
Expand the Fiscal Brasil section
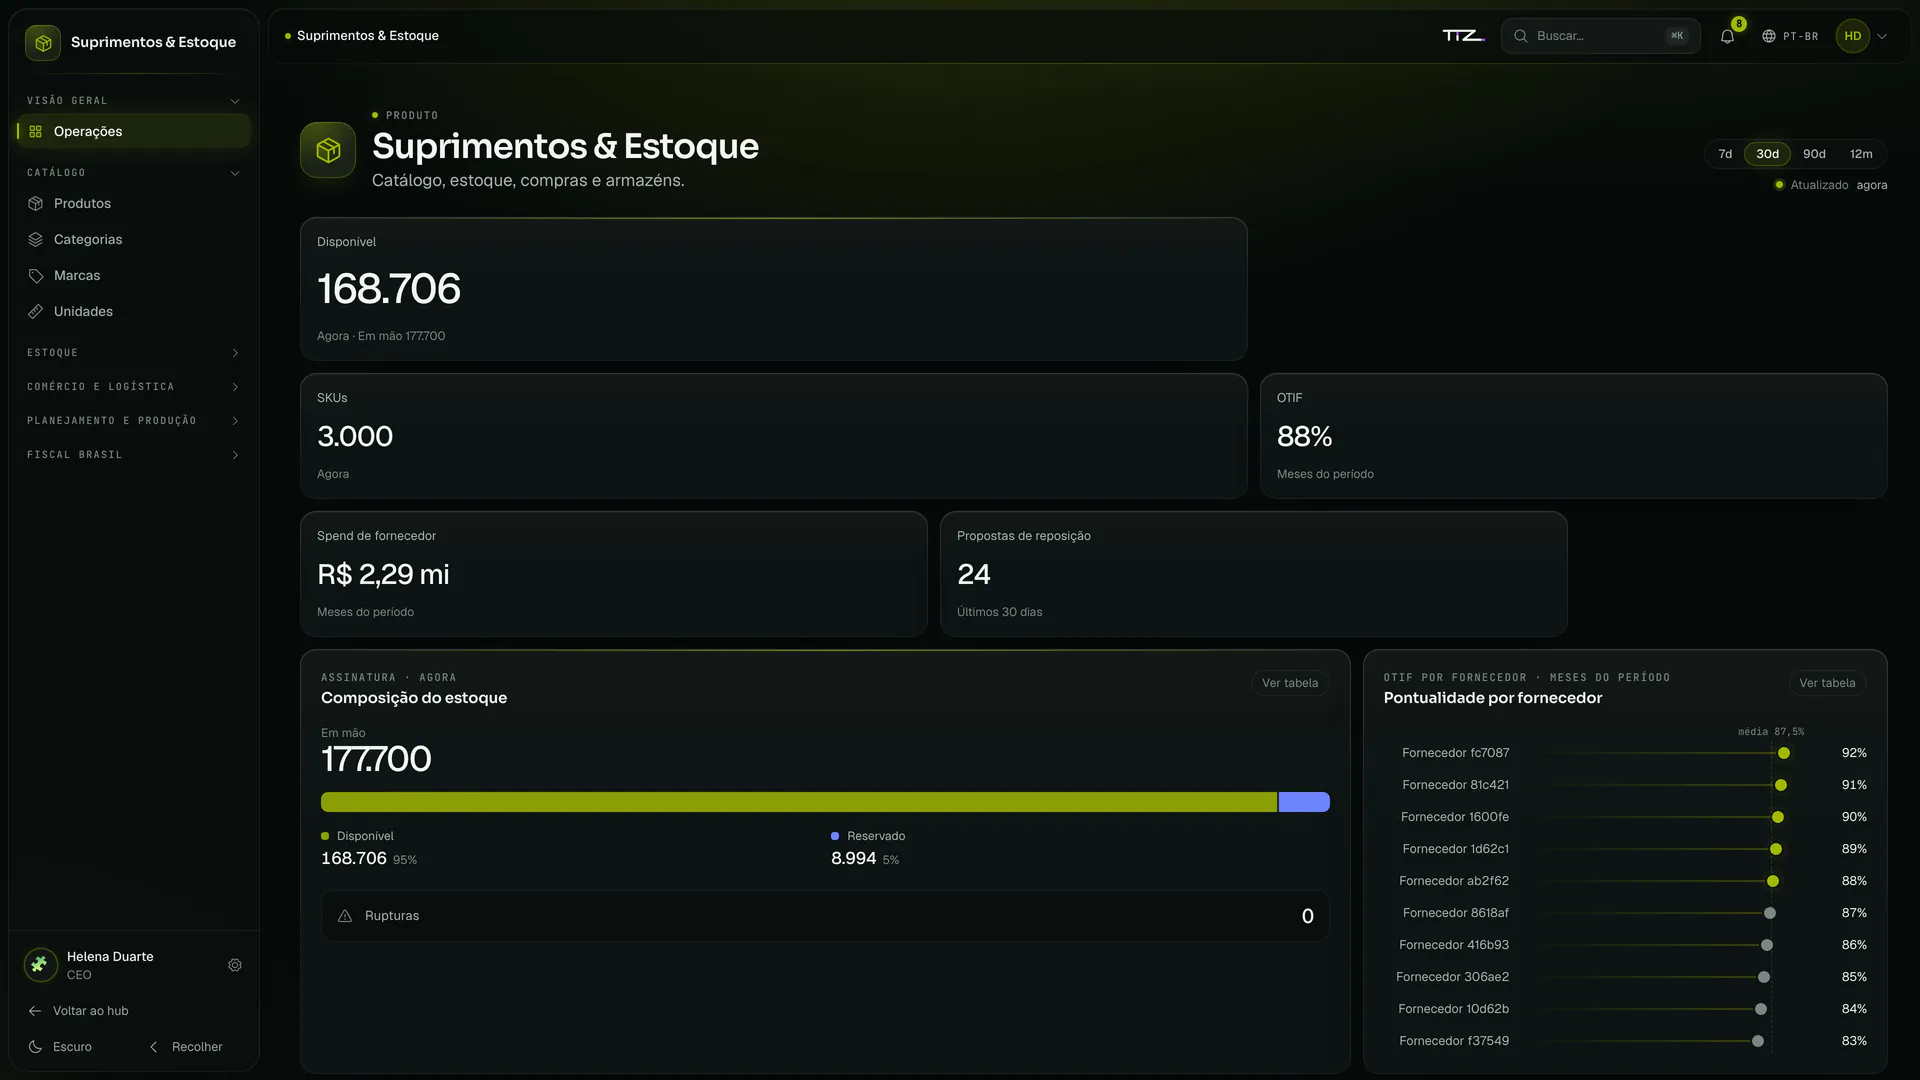pos(133,455)
